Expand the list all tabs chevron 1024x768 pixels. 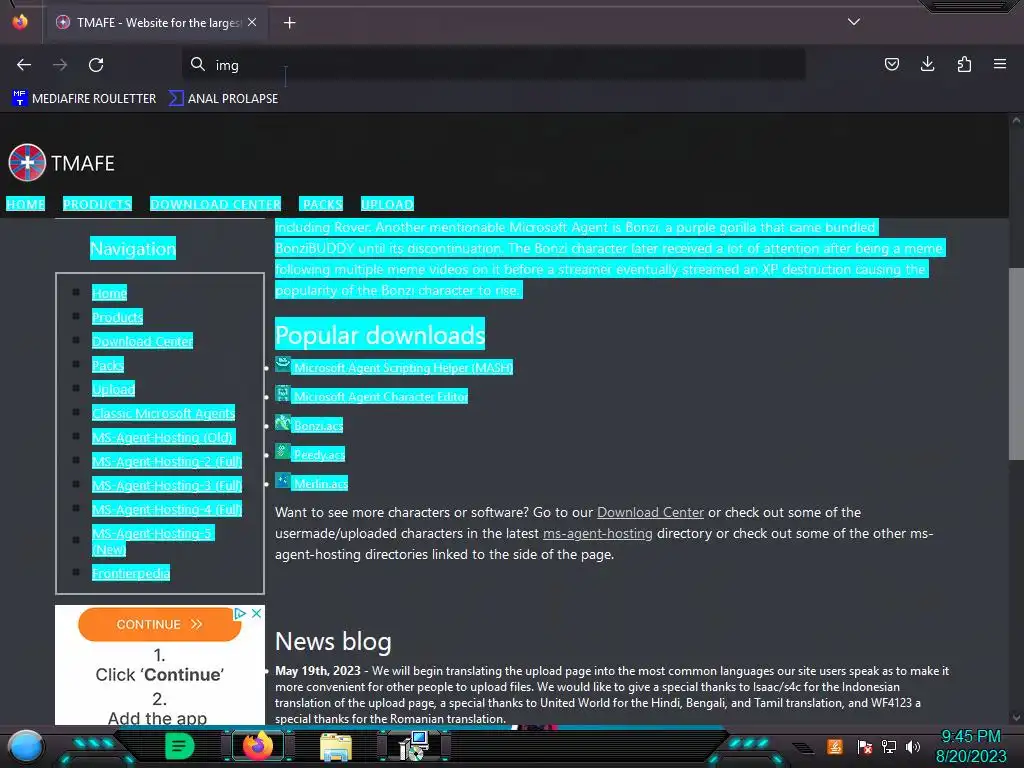[854, 22]
